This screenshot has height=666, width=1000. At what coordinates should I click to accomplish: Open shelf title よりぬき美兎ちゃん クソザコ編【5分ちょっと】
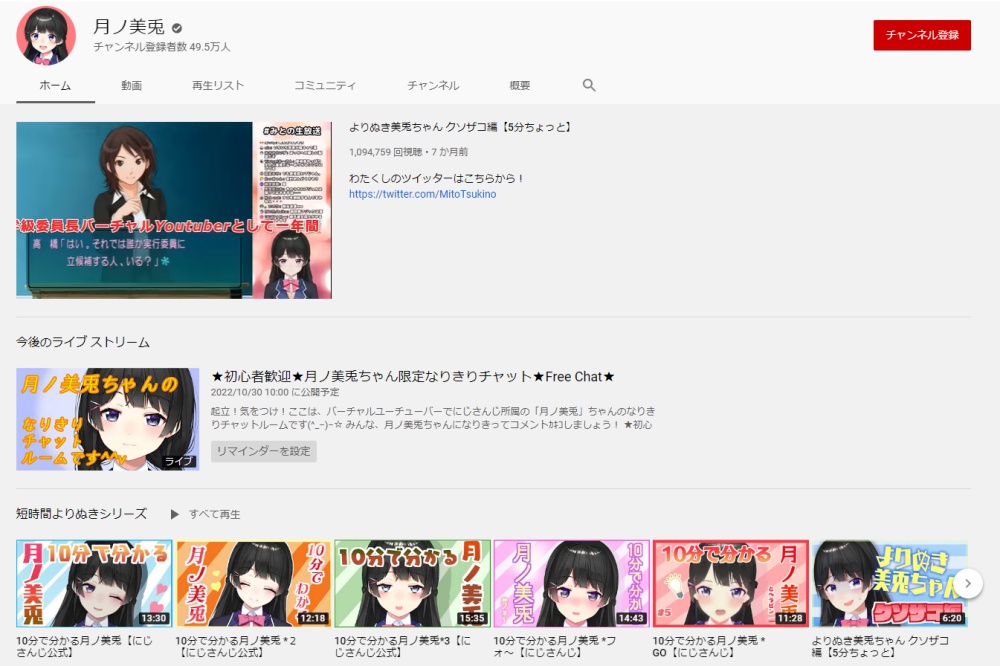point(880,646)
